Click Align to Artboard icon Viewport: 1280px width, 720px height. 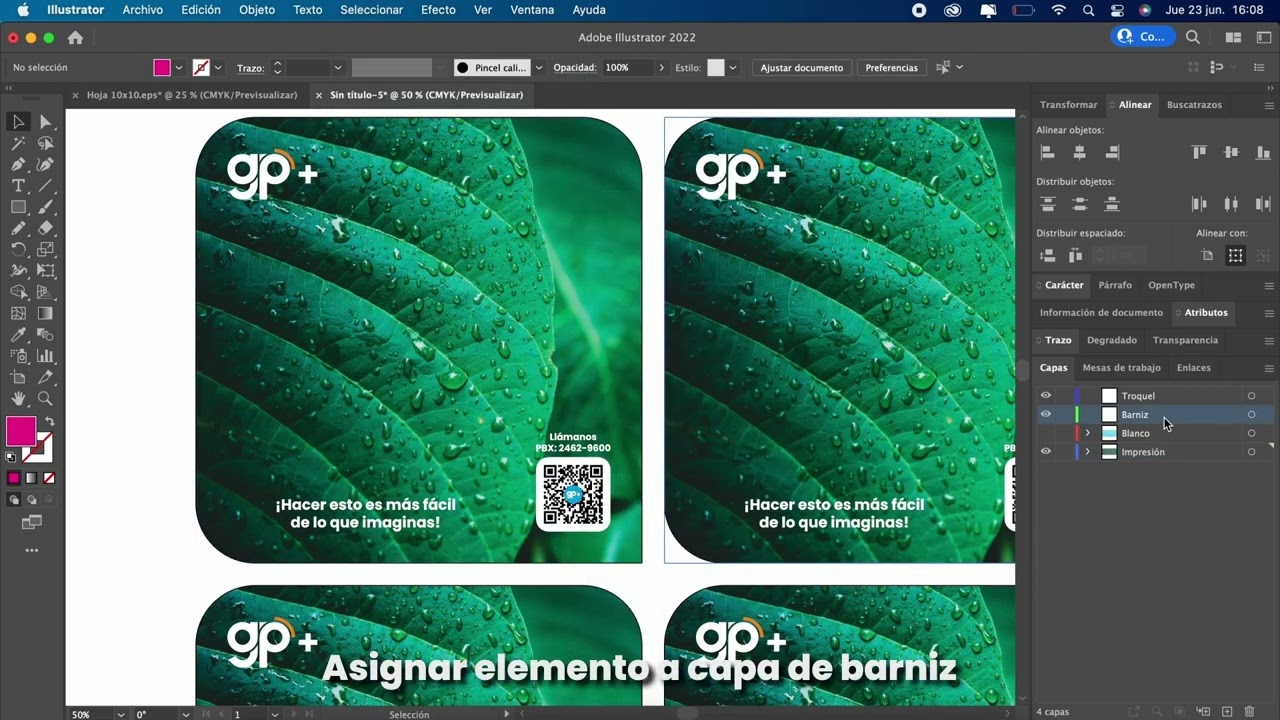point(1208,256)
